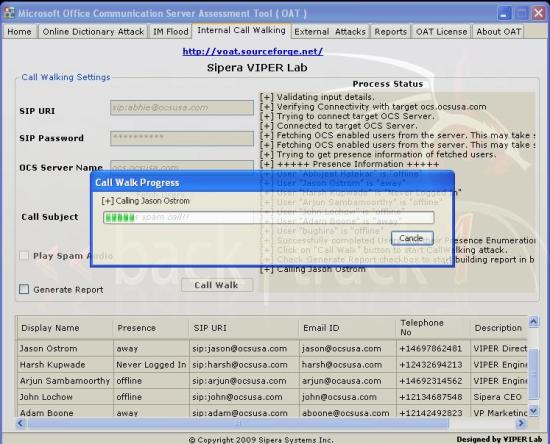Click sip:arjun@ocsusa.com cell
This screenshot has height=444, width=550.
tap(244, 381)
